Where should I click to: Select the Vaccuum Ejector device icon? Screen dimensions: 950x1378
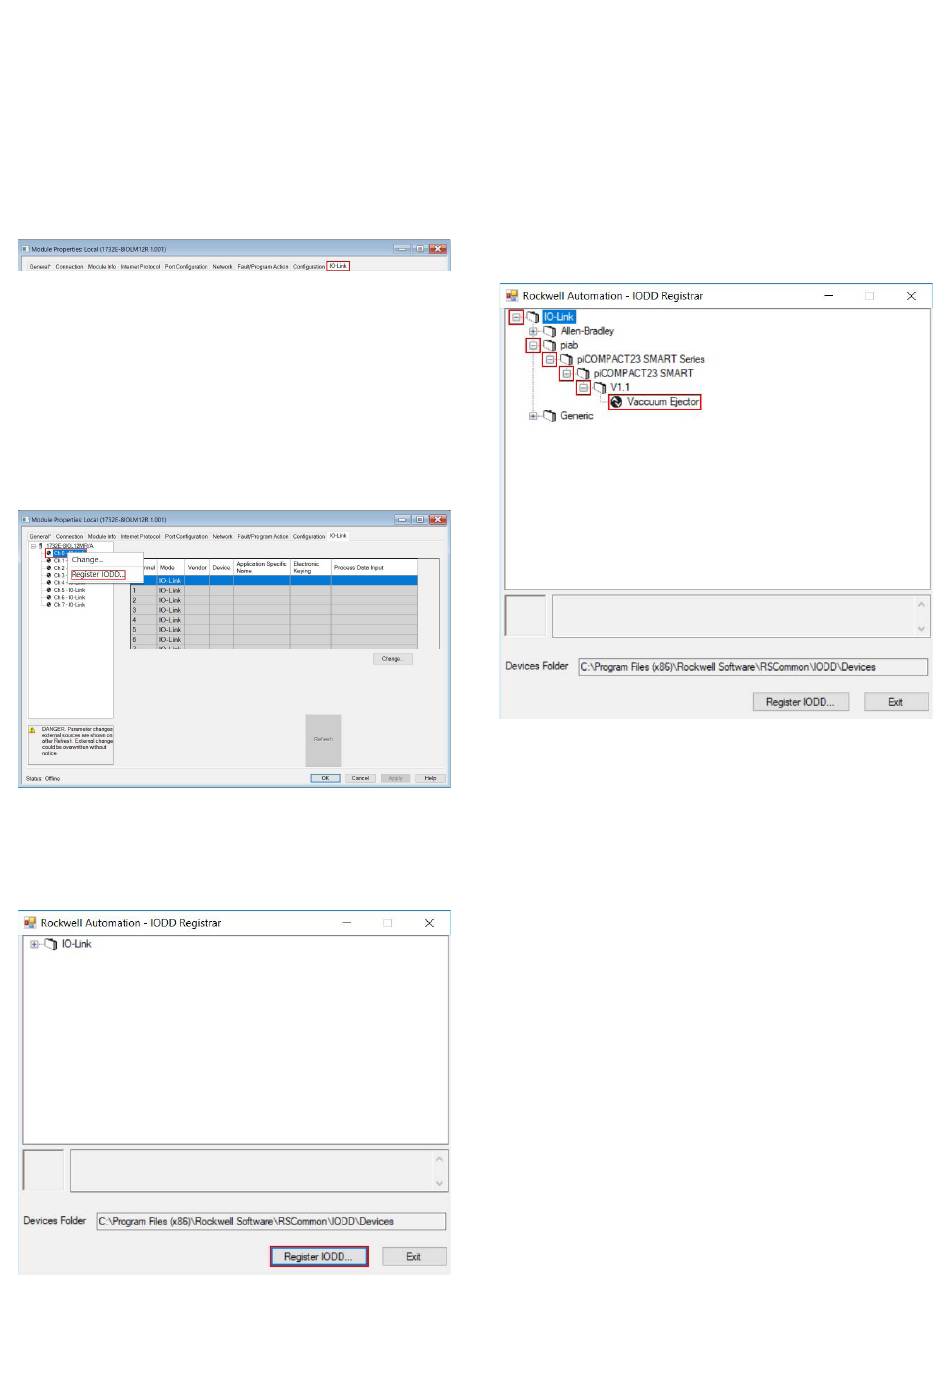tap(616, 402)
